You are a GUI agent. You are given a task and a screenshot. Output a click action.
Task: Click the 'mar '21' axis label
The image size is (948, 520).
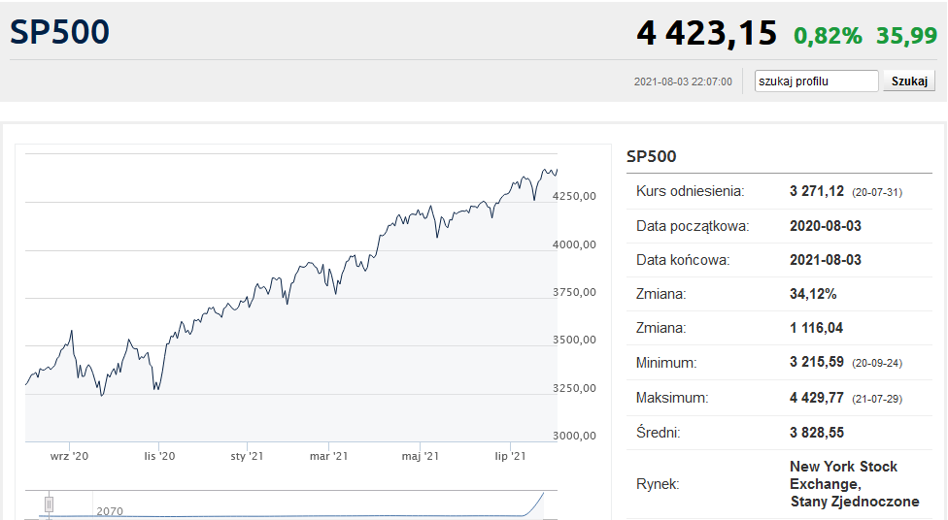click(329, 456)
